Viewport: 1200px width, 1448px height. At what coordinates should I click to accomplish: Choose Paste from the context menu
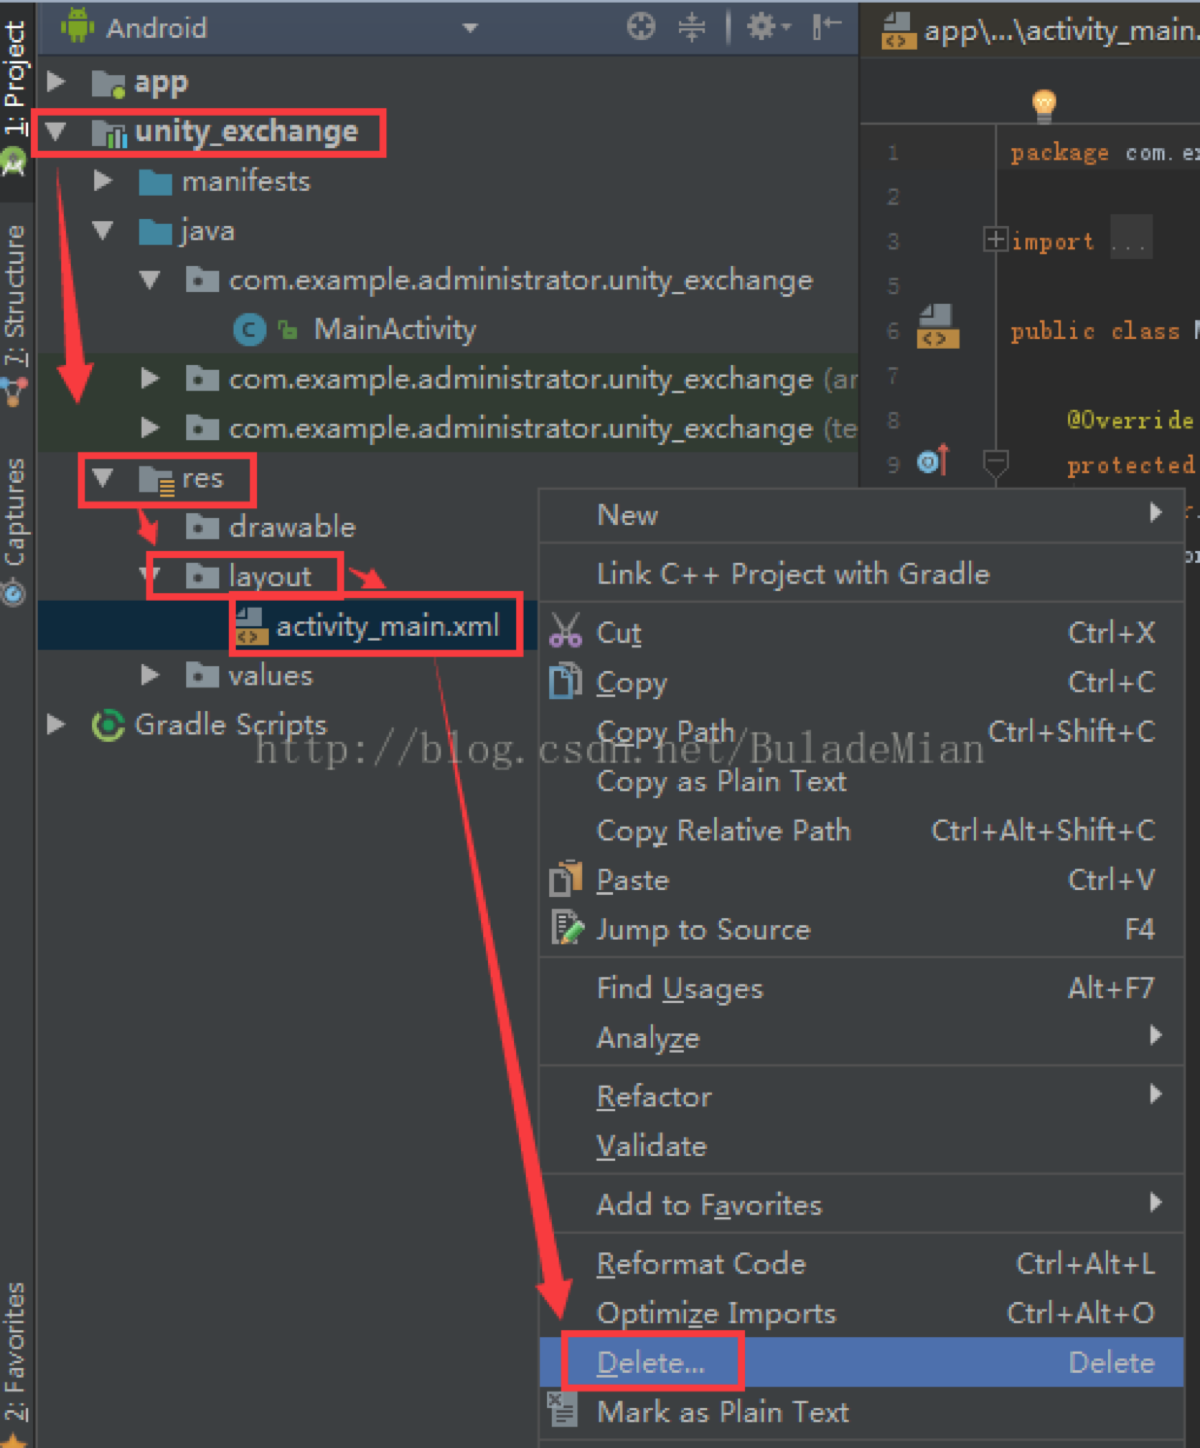[x=861, y=880]
